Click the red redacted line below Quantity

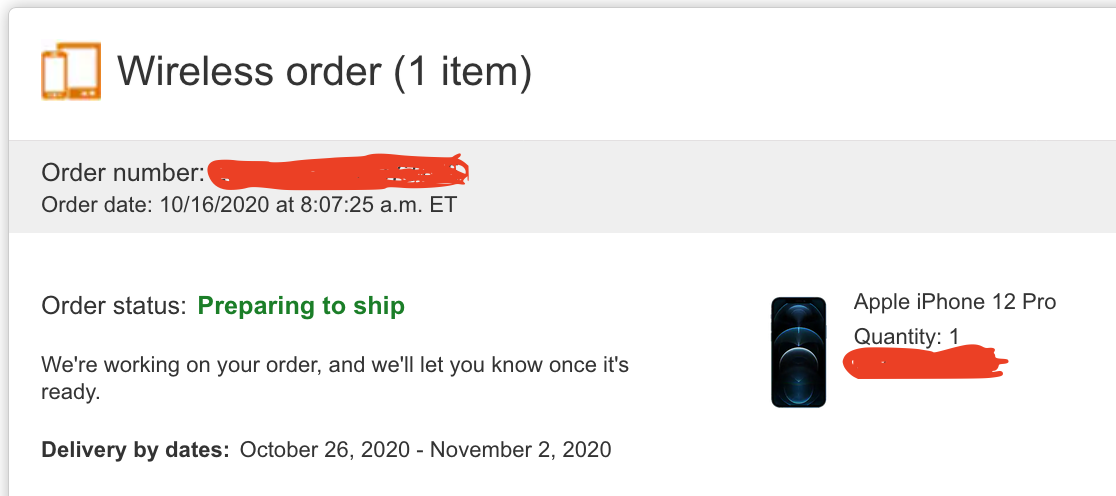pyautogui.click(x=924, y=363)
